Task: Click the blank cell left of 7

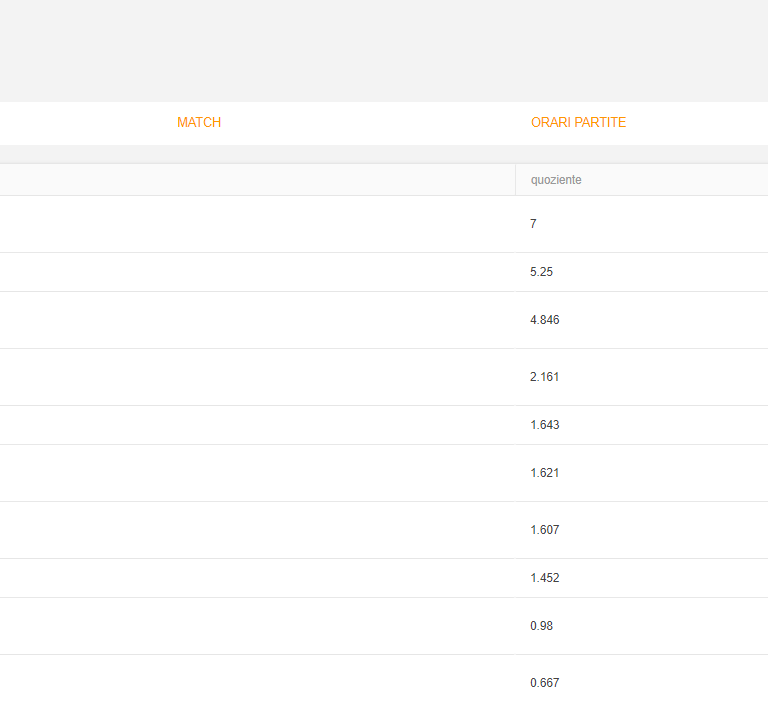Action: (258, 224)
